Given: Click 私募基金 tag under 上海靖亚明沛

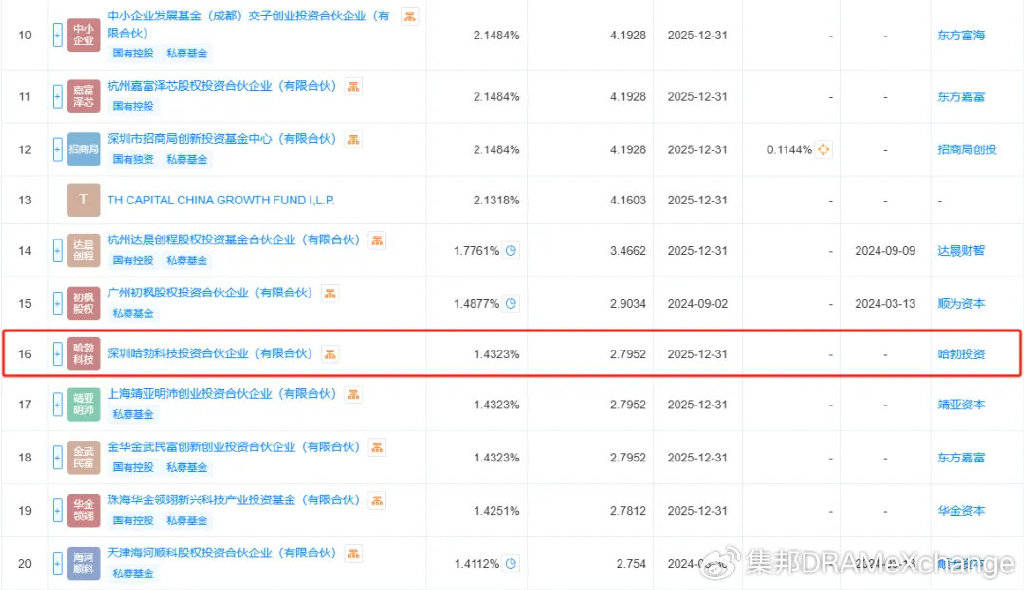Looking at the screenshot, I should (x=133, y=414).
